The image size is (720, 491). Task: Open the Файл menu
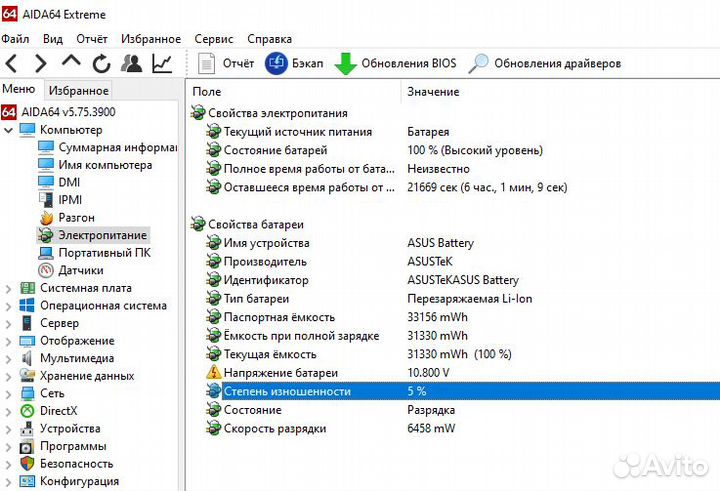click(x=15, y=39)
